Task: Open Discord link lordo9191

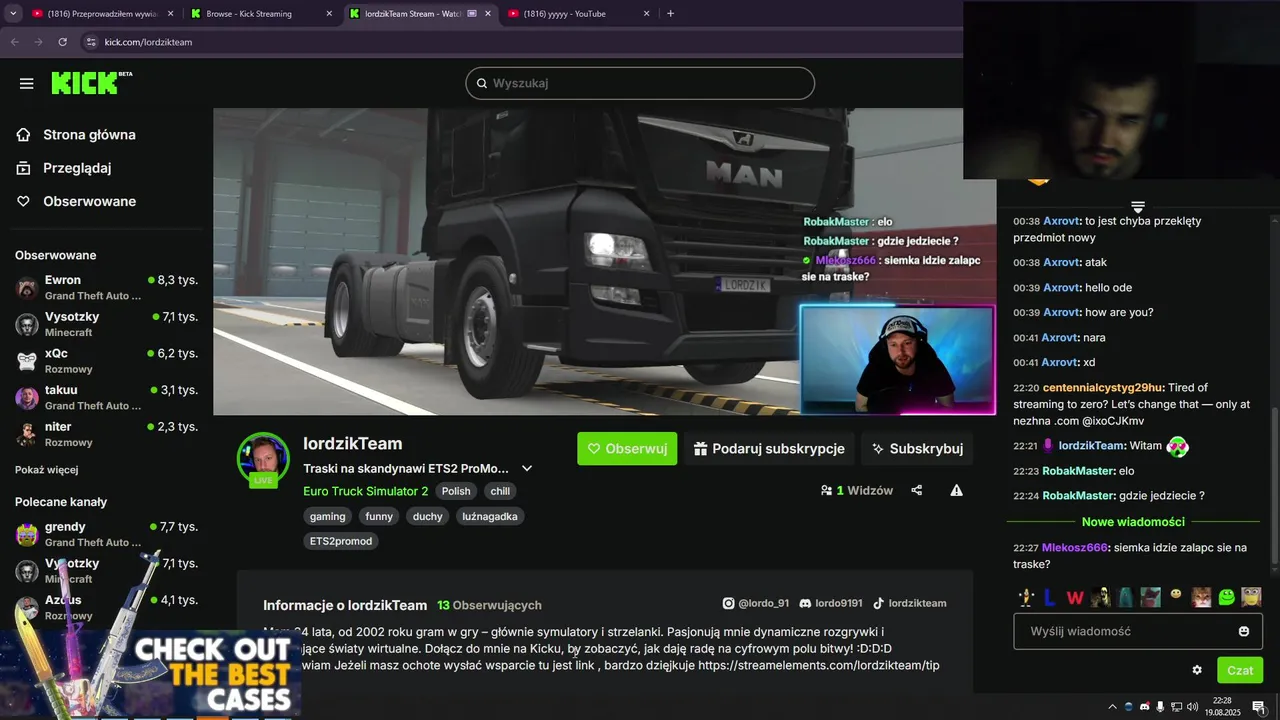Action: coord(830,604)
